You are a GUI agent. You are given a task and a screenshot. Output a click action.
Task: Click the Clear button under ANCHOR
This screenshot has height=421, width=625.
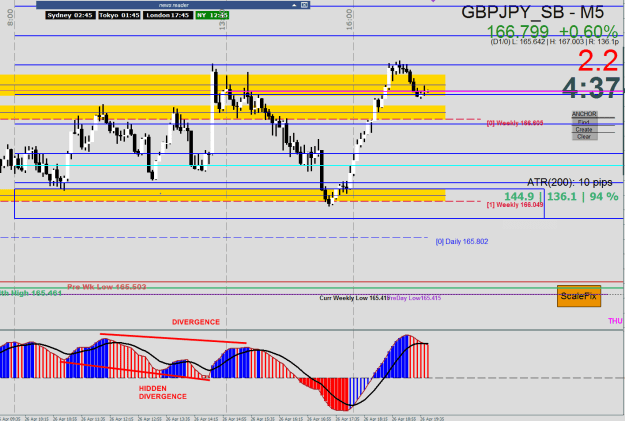(x=584, y=137)
